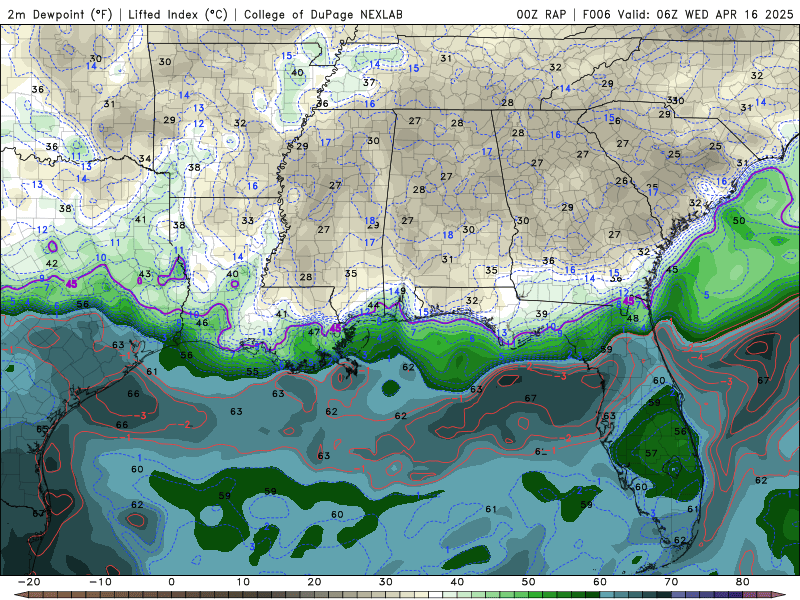Click the "57" dewpoint value over Florida
Screen dimensions: 800x600
click(x=651, y=453)
